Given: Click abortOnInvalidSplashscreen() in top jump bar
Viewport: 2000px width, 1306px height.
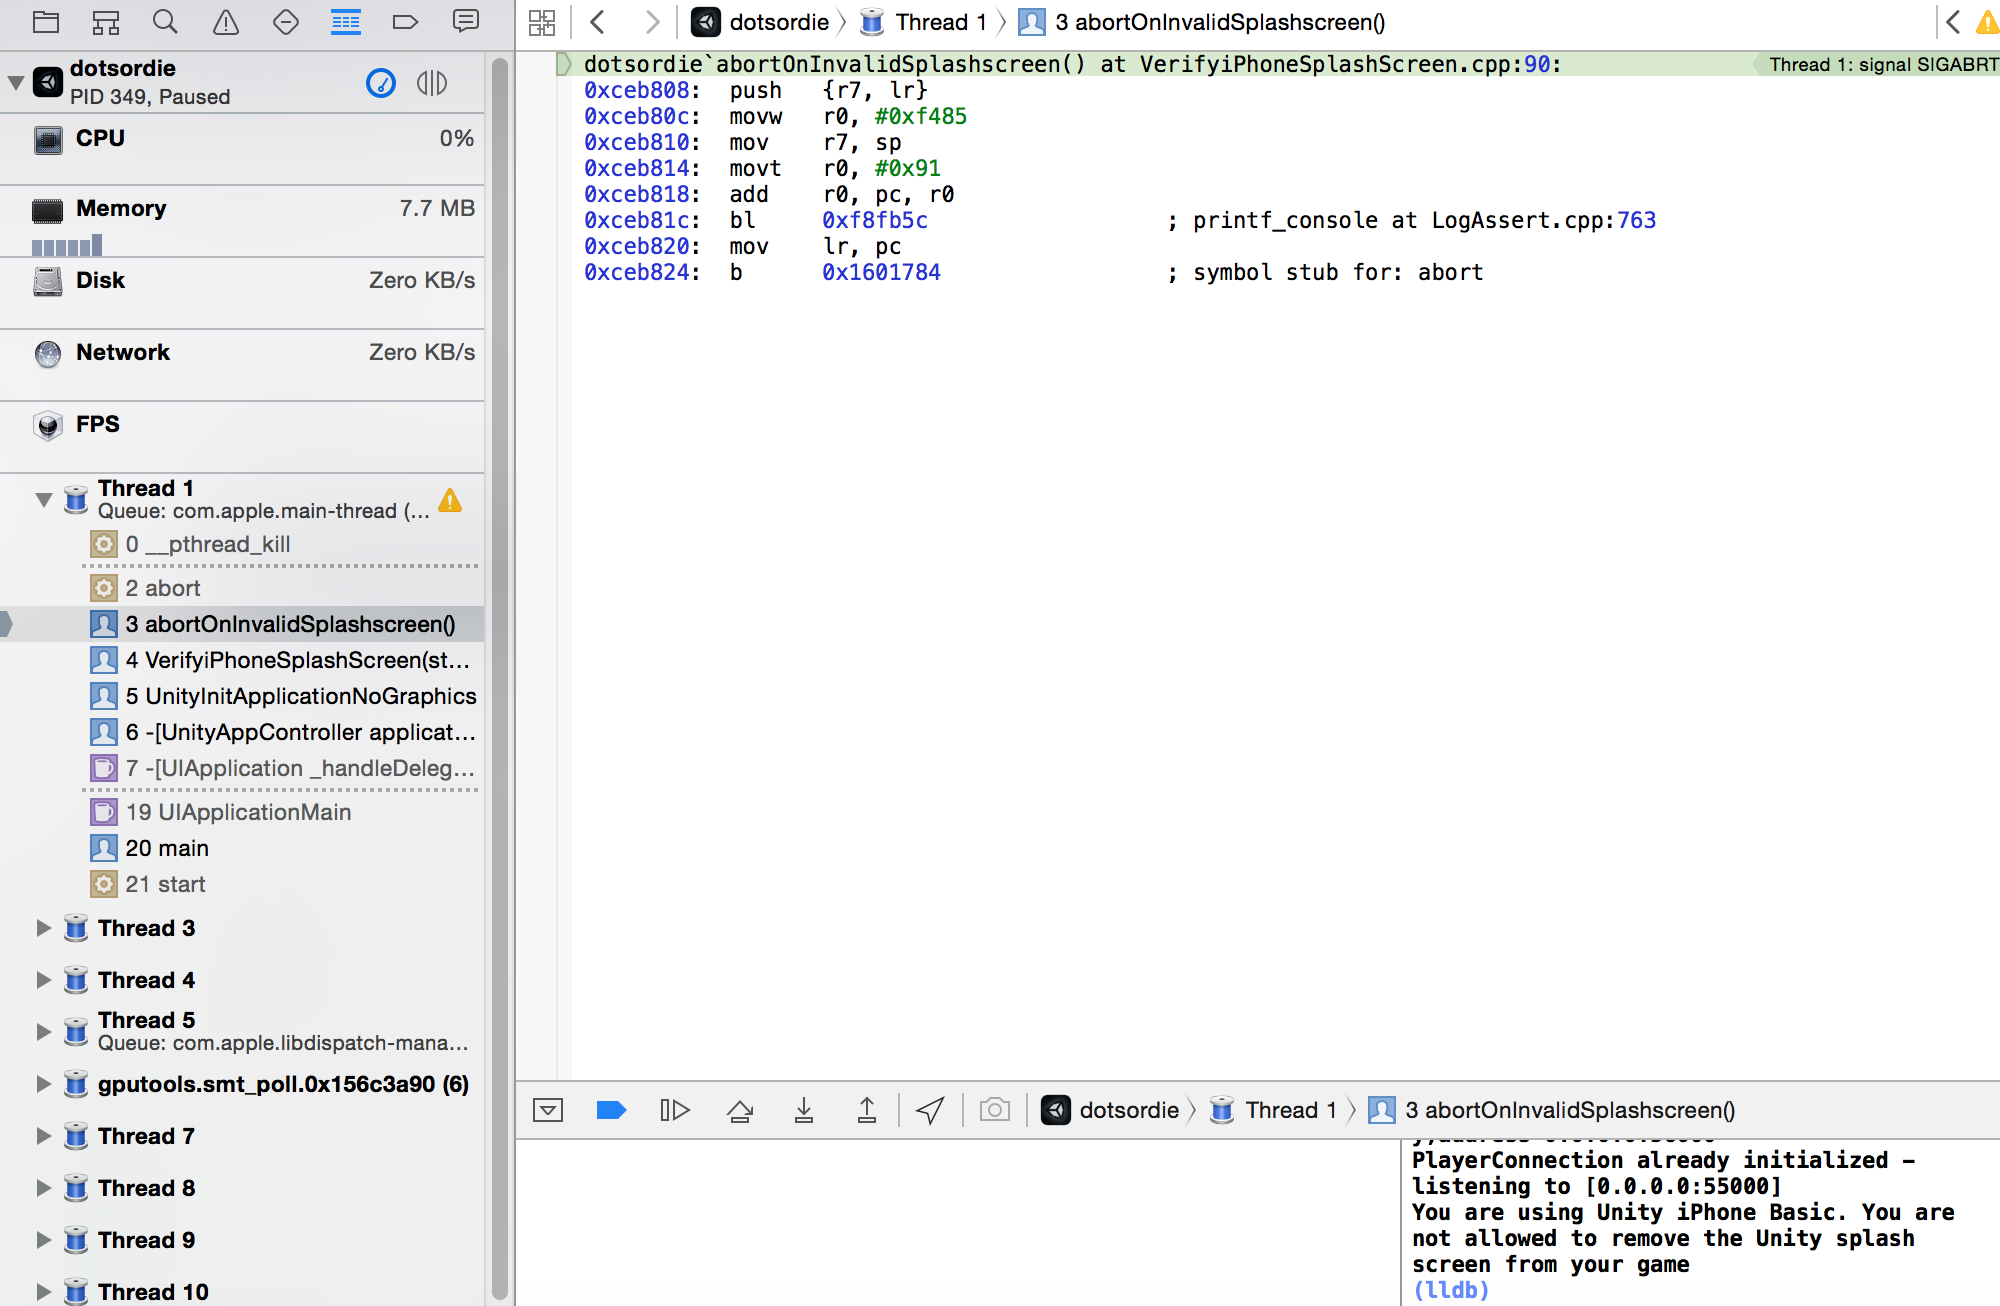Looking at the screenshot, I should click(1202, 22).
